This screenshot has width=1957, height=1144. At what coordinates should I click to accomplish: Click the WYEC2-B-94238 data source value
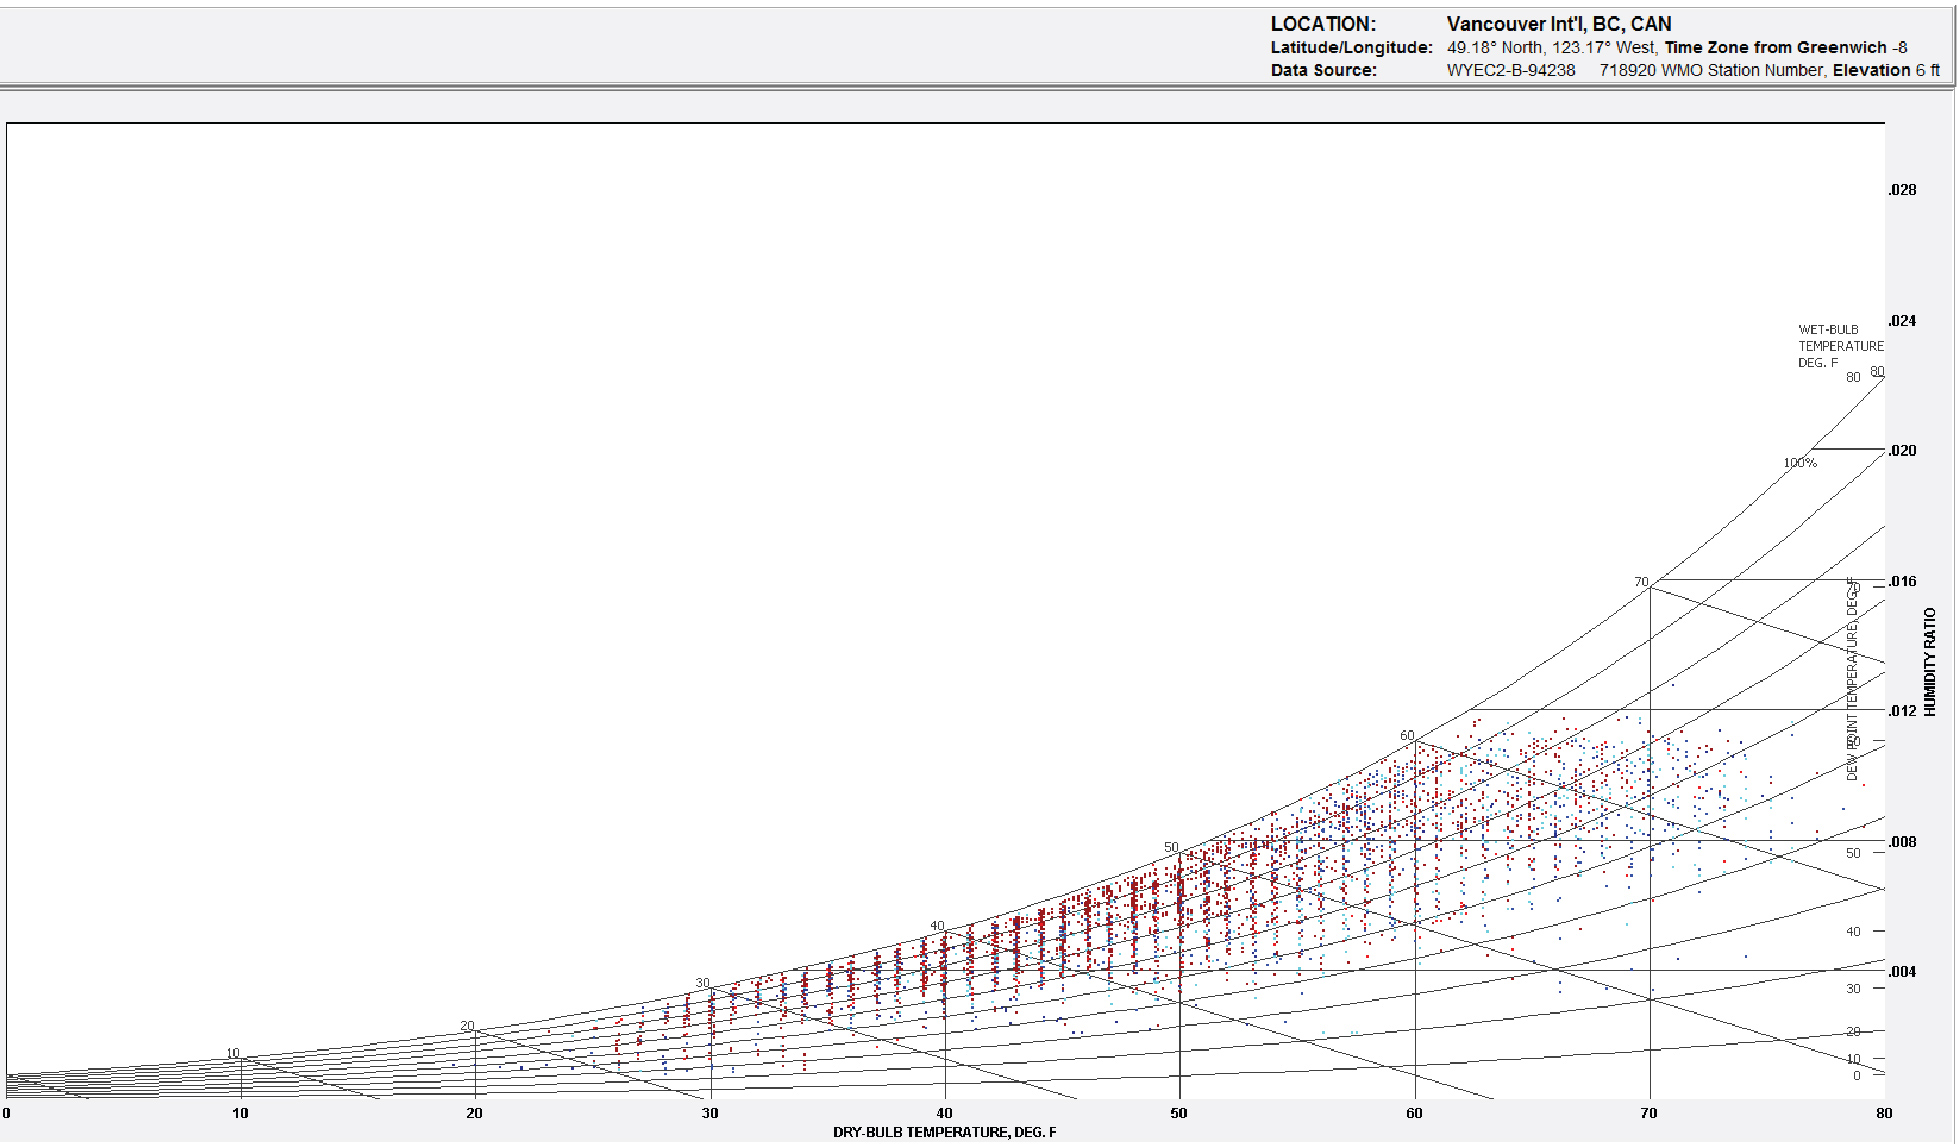point(1510,70)
